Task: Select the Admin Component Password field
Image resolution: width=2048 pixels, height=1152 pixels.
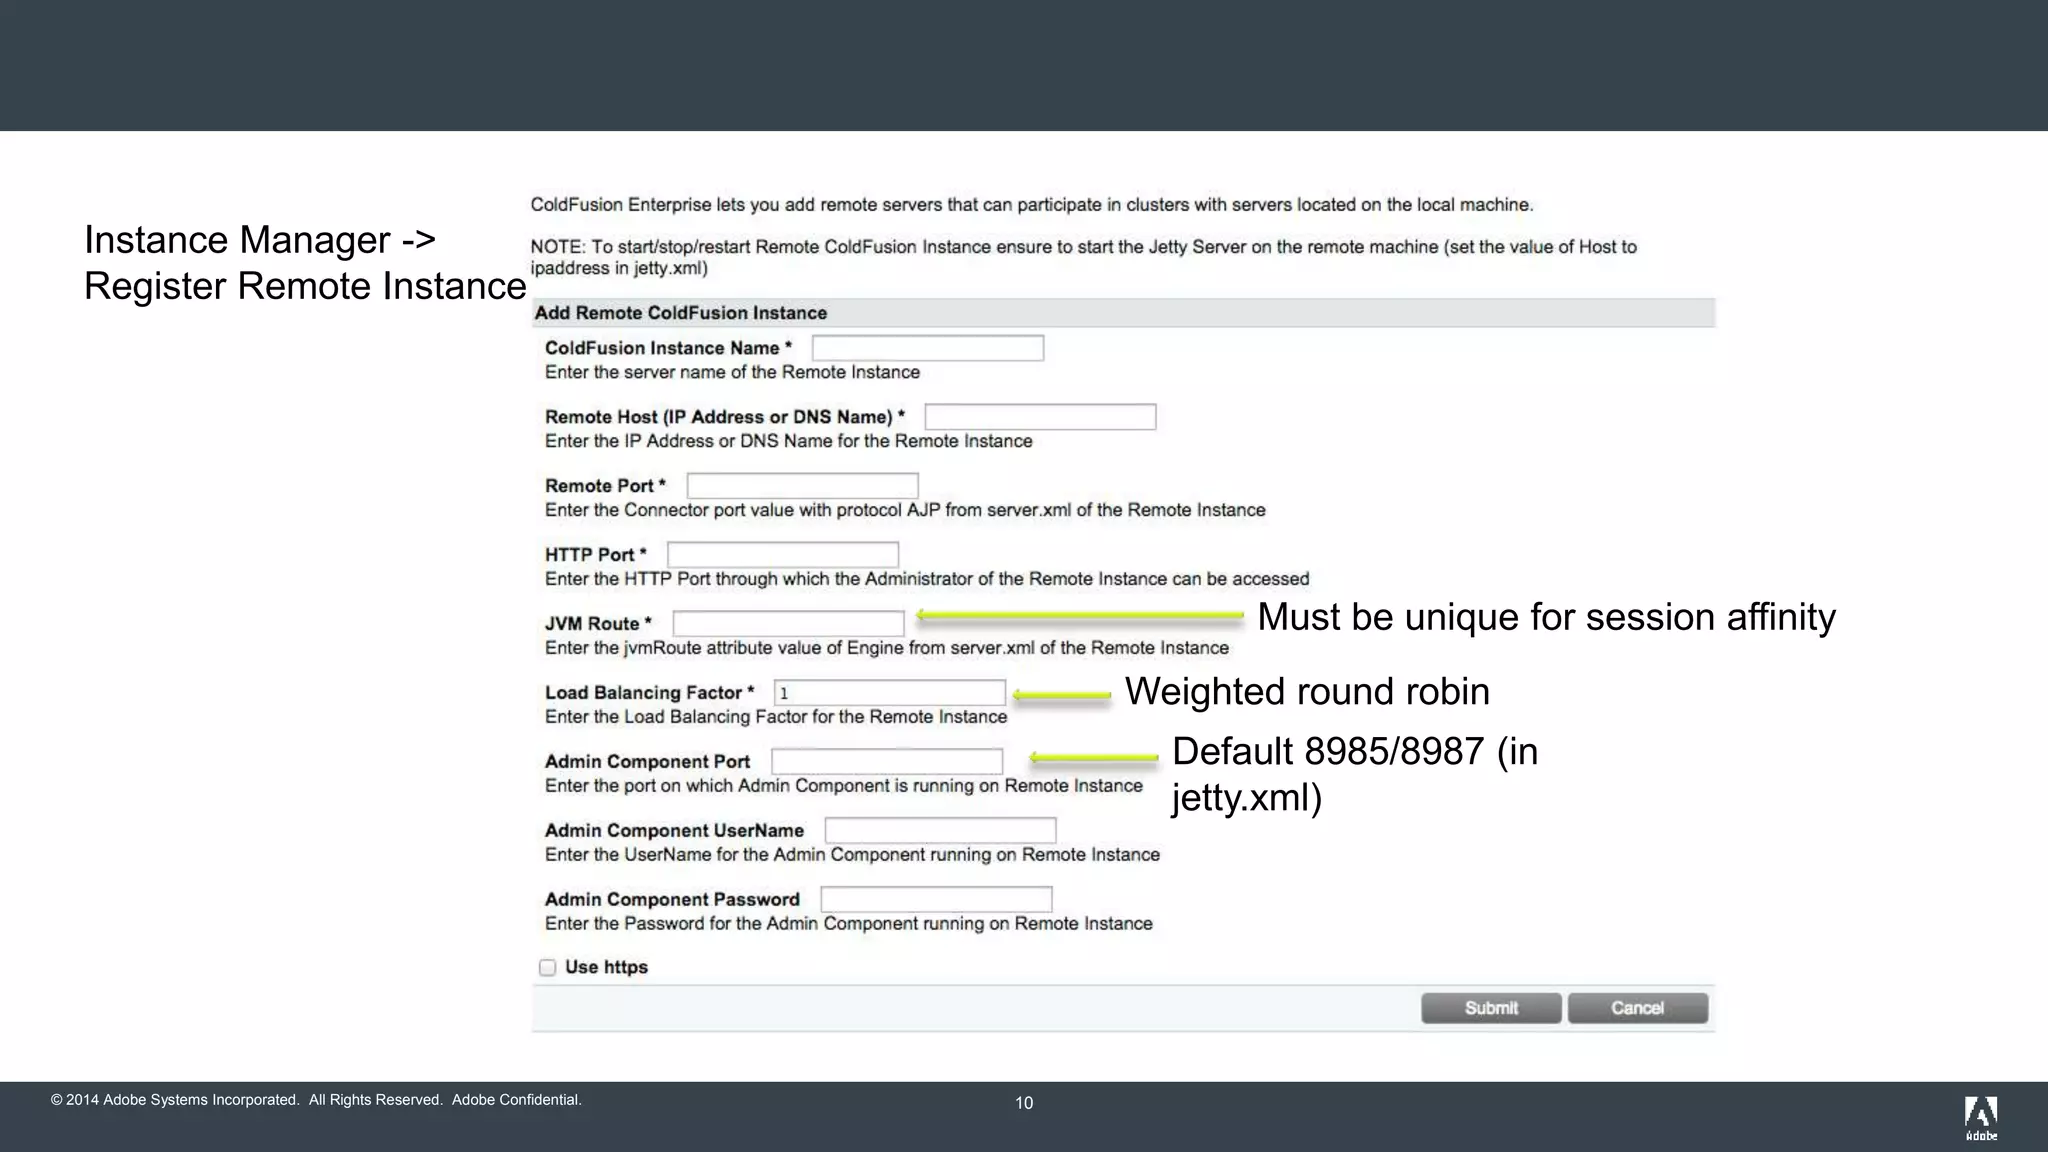Action: coord(936,900)
